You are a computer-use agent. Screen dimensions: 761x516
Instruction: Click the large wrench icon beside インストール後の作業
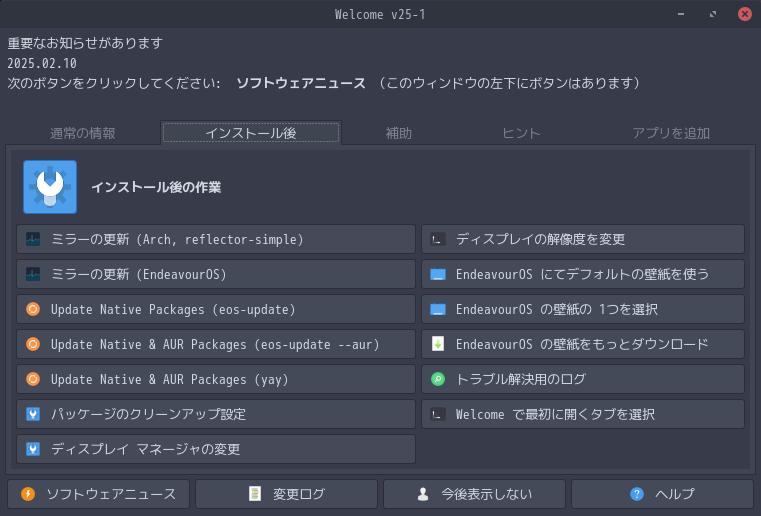[50, 187]
